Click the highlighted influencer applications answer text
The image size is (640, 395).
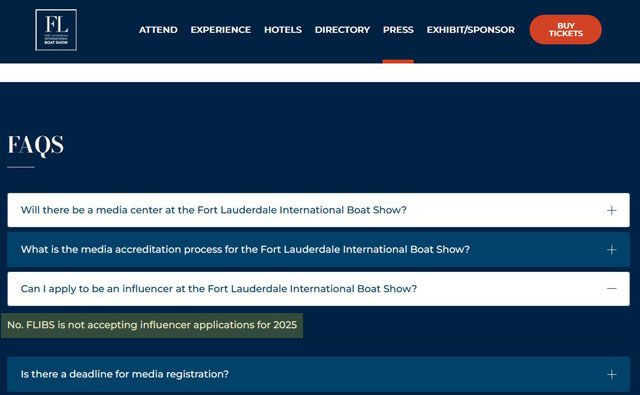[x=152, y=325]
